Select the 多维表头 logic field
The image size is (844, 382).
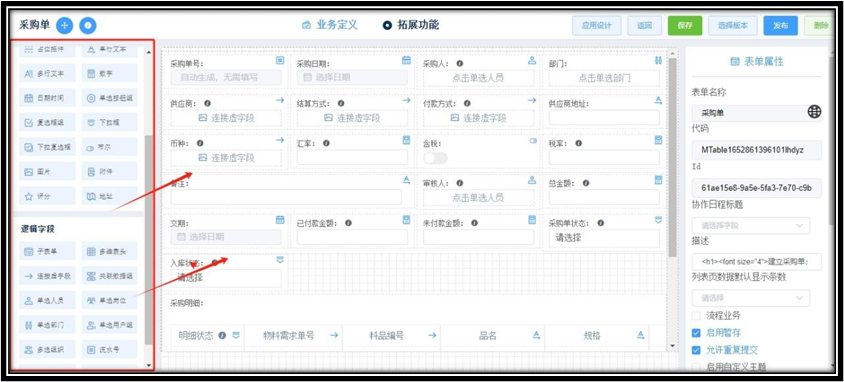(x=109, y=251)
